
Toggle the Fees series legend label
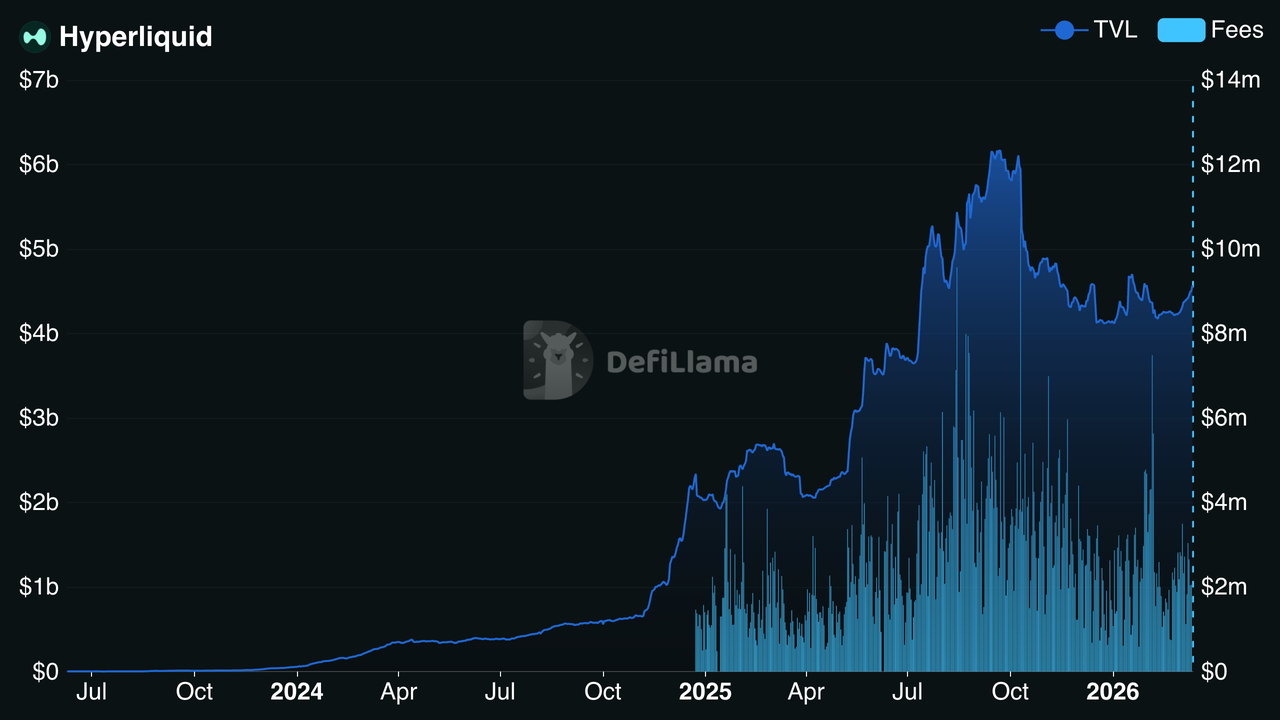pyautogui.click(x=1237, y=30)
